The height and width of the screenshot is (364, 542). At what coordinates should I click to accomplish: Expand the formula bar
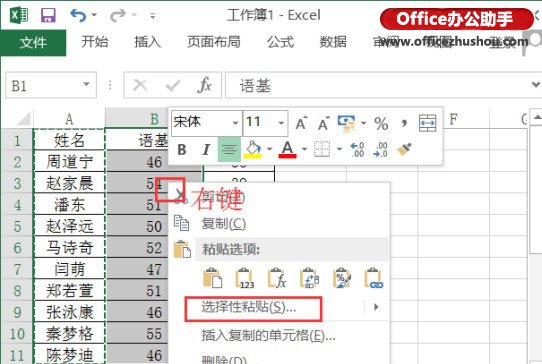(x=535, y=84)
